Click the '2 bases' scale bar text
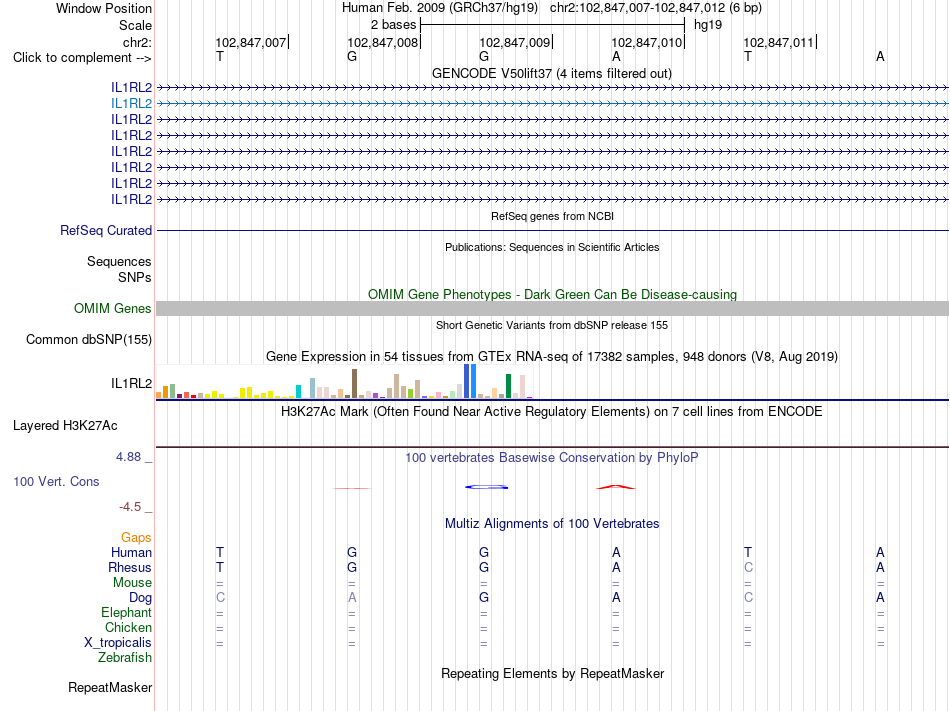 [394, 25]
